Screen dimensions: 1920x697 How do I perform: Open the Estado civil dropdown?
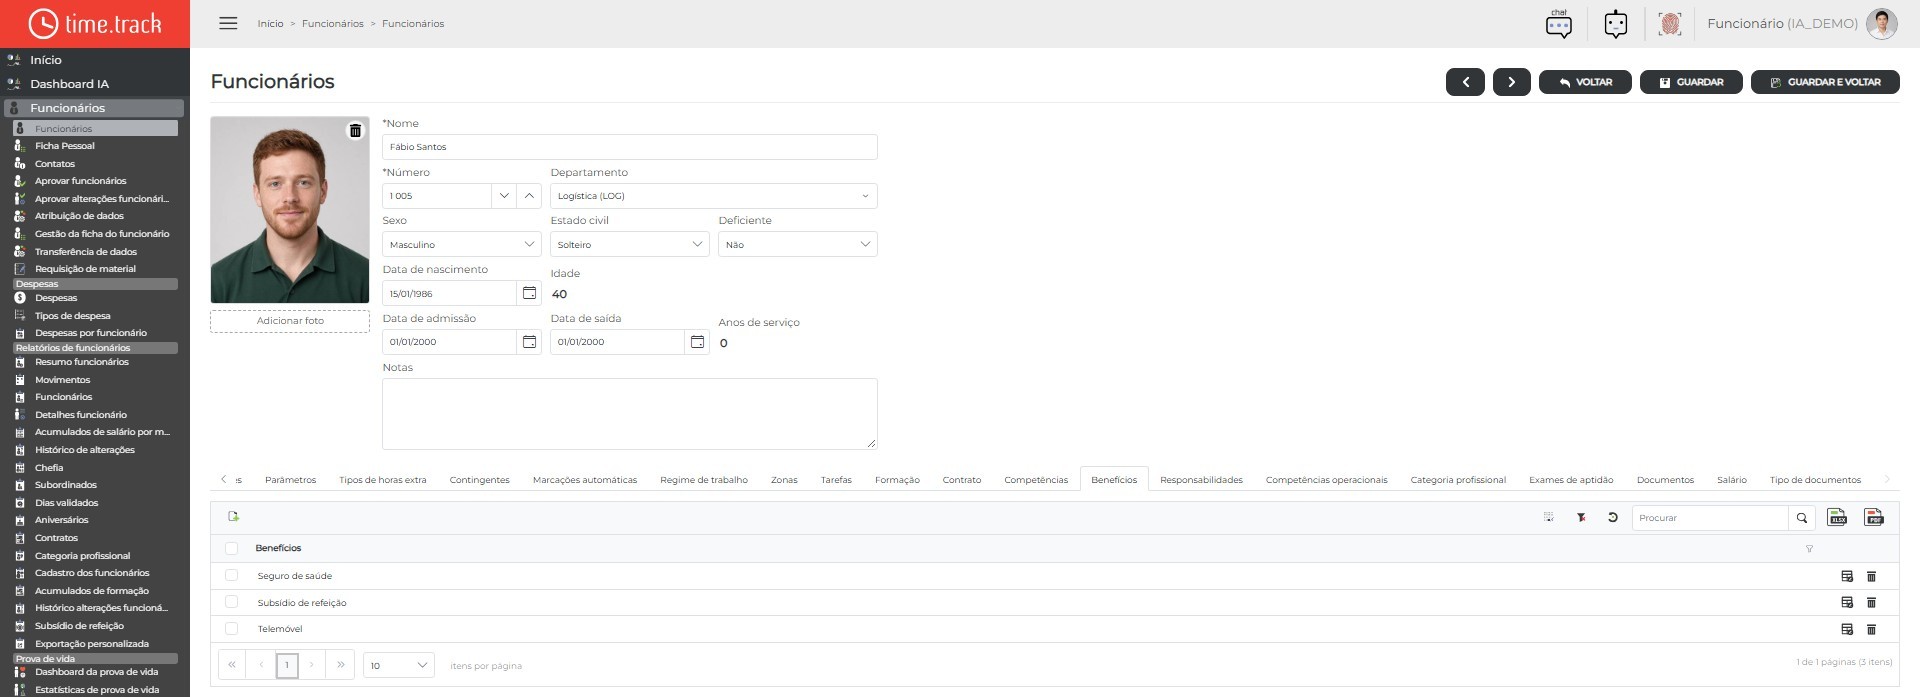pos(630,244)
